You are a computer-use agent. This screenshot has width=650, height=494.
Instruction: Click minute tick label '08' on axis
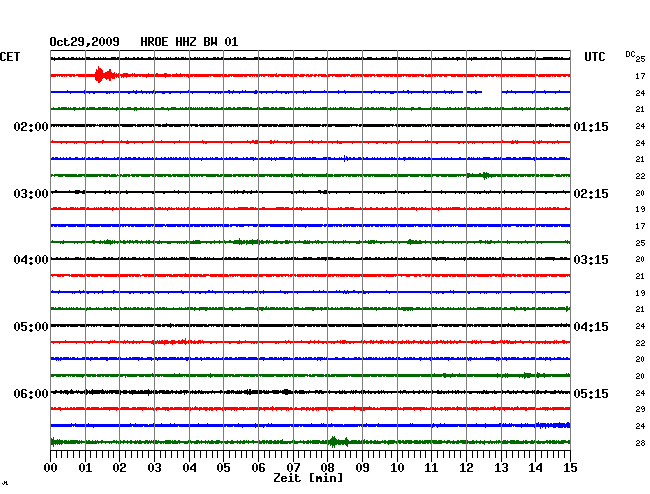click(x=327, y=468)
